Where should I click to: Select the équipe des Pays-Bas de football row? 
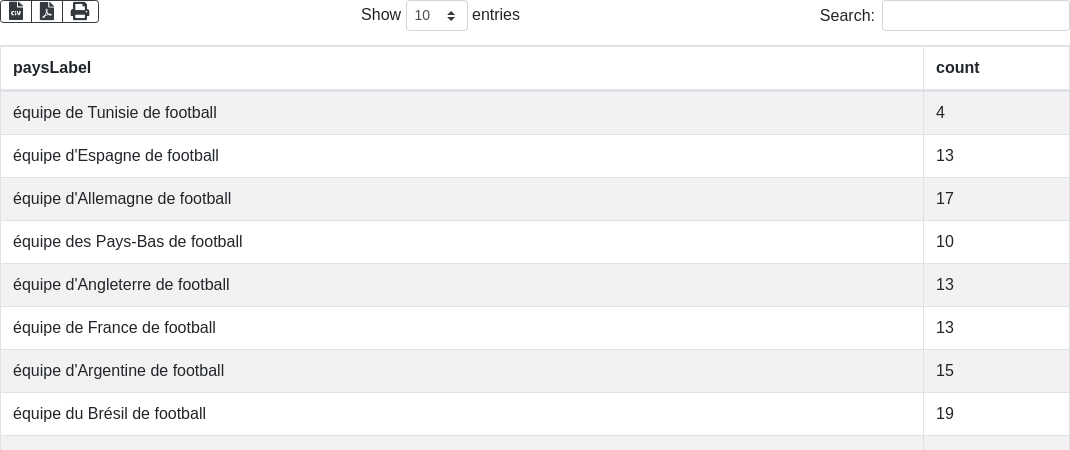[x=128, y=242]
